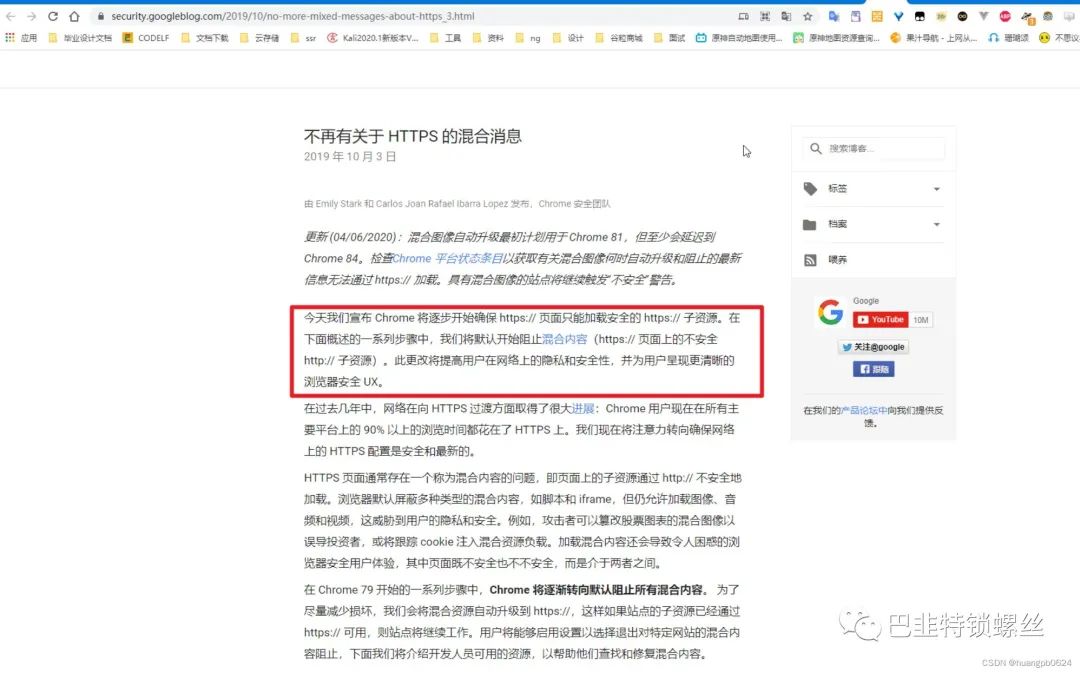
Task: Open the 应用 apps grid in bookmarks bar
Action: click(x=21, y=38)
